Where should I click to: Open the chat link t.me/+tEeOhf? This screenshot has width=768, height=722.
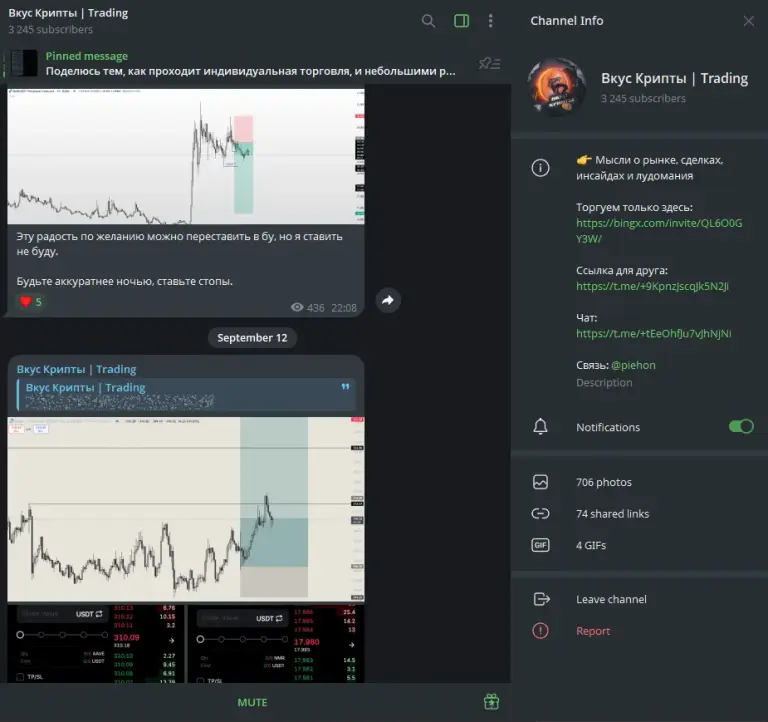point(653,334)
